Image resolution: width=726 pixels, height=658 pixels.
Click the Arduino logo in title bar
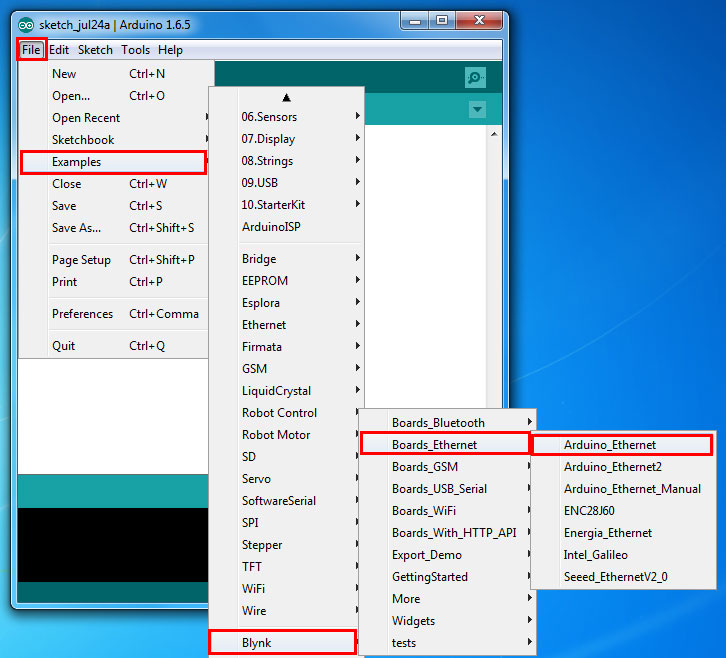tap(26, 25)
